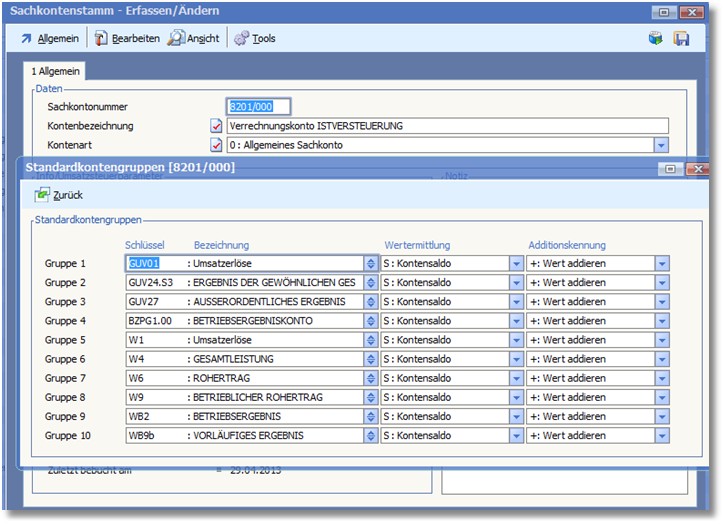The image size is (723, 524).
Task: Expand Wertermittlung dropdown for Gruppe 3
Action: click(x=516, y=301)
